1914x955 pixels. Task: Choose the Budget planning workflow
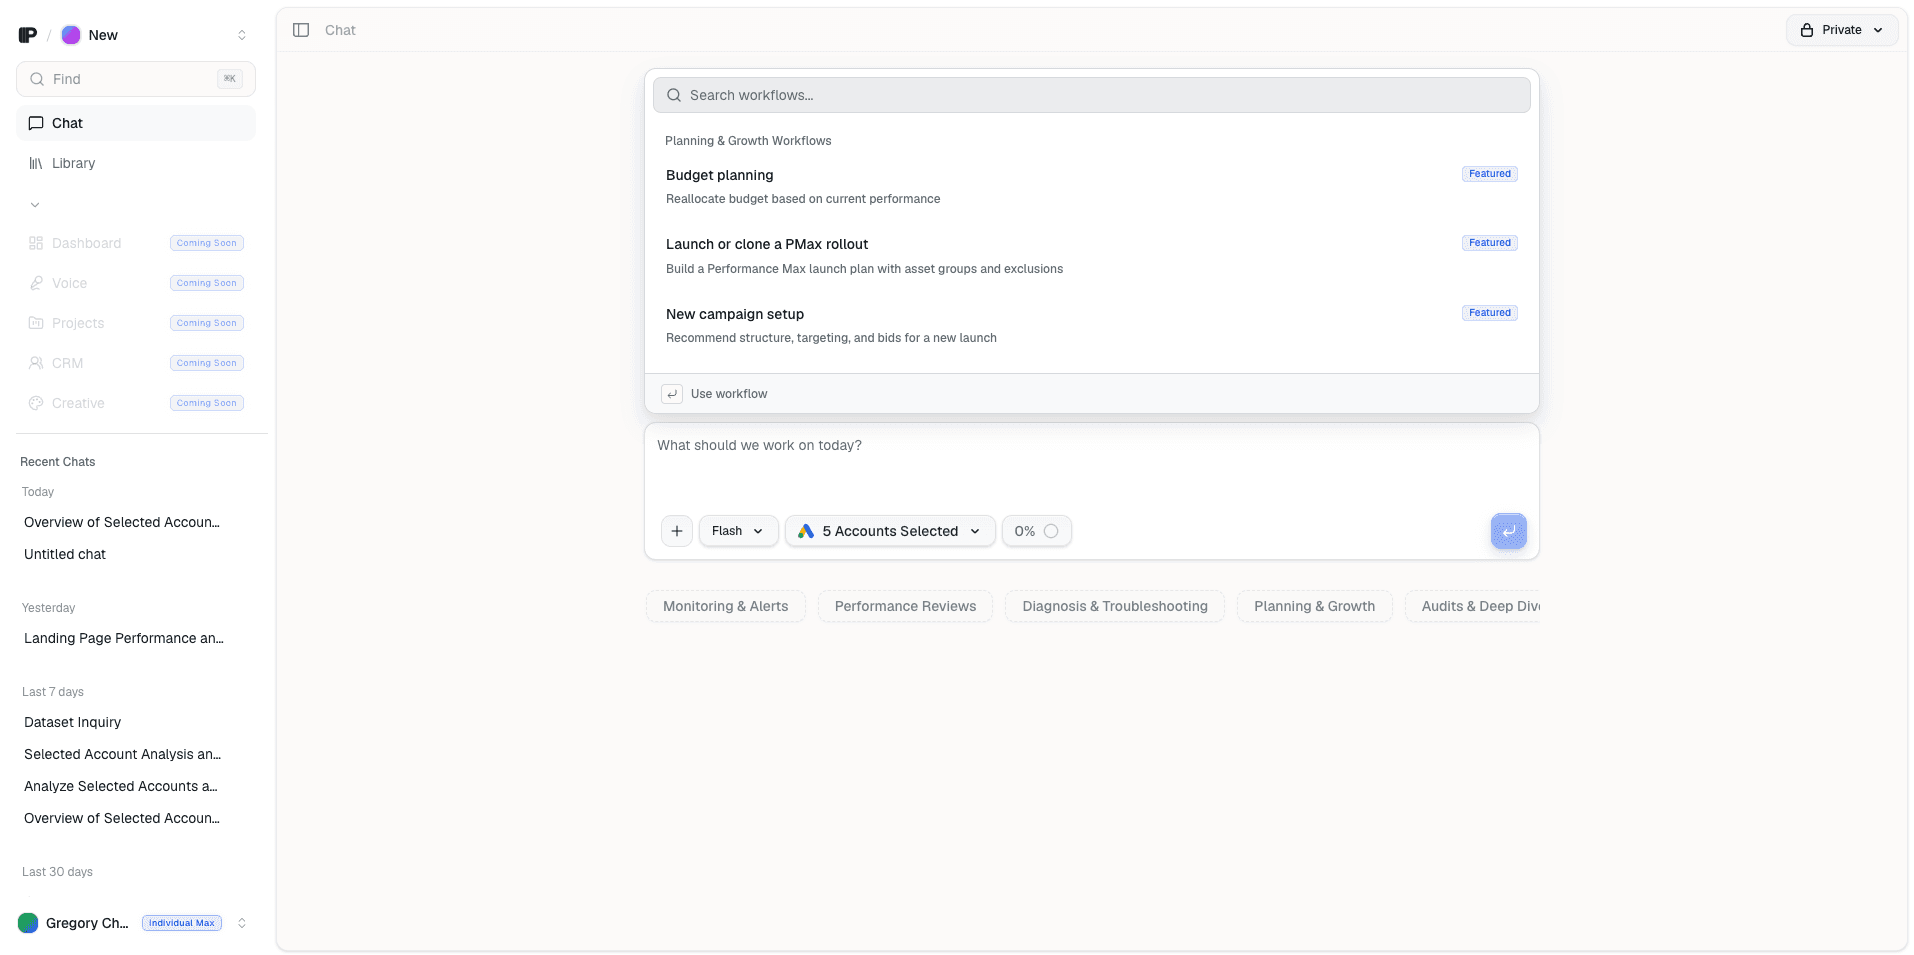click(x=1091, y=186)
